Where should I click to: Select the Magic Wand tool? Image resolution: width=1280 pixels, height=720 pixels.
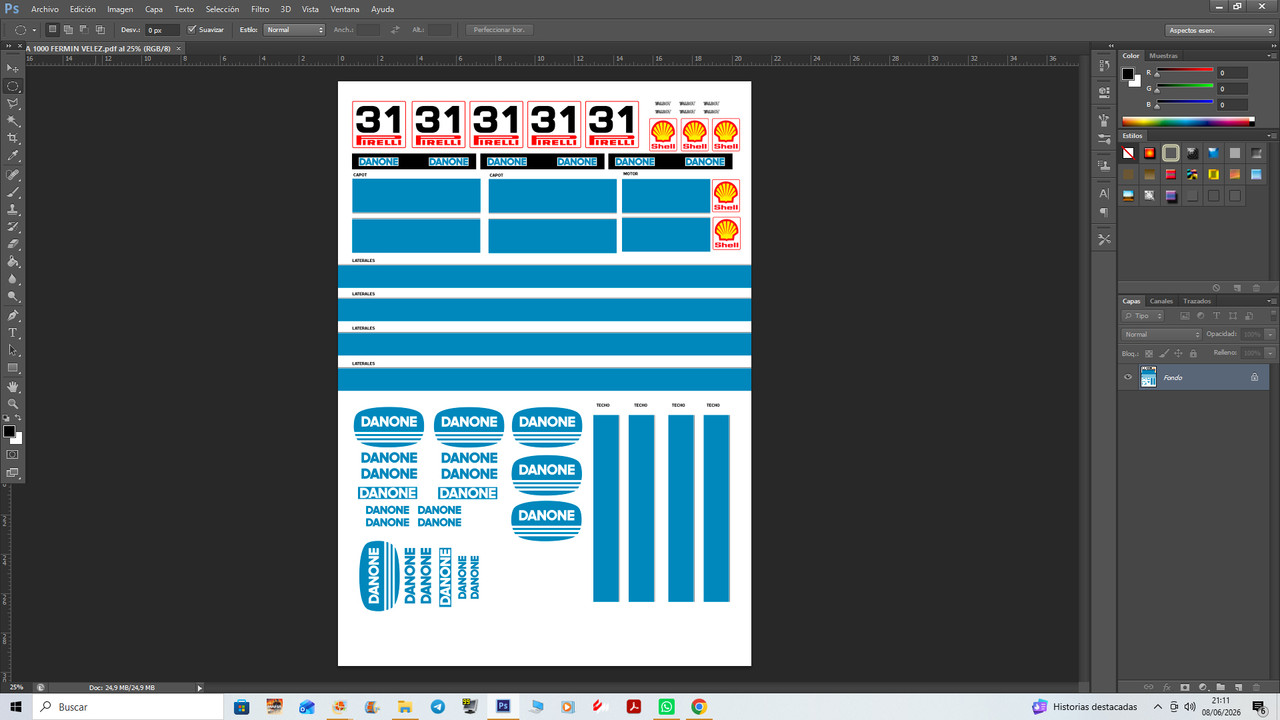point(13,121)
